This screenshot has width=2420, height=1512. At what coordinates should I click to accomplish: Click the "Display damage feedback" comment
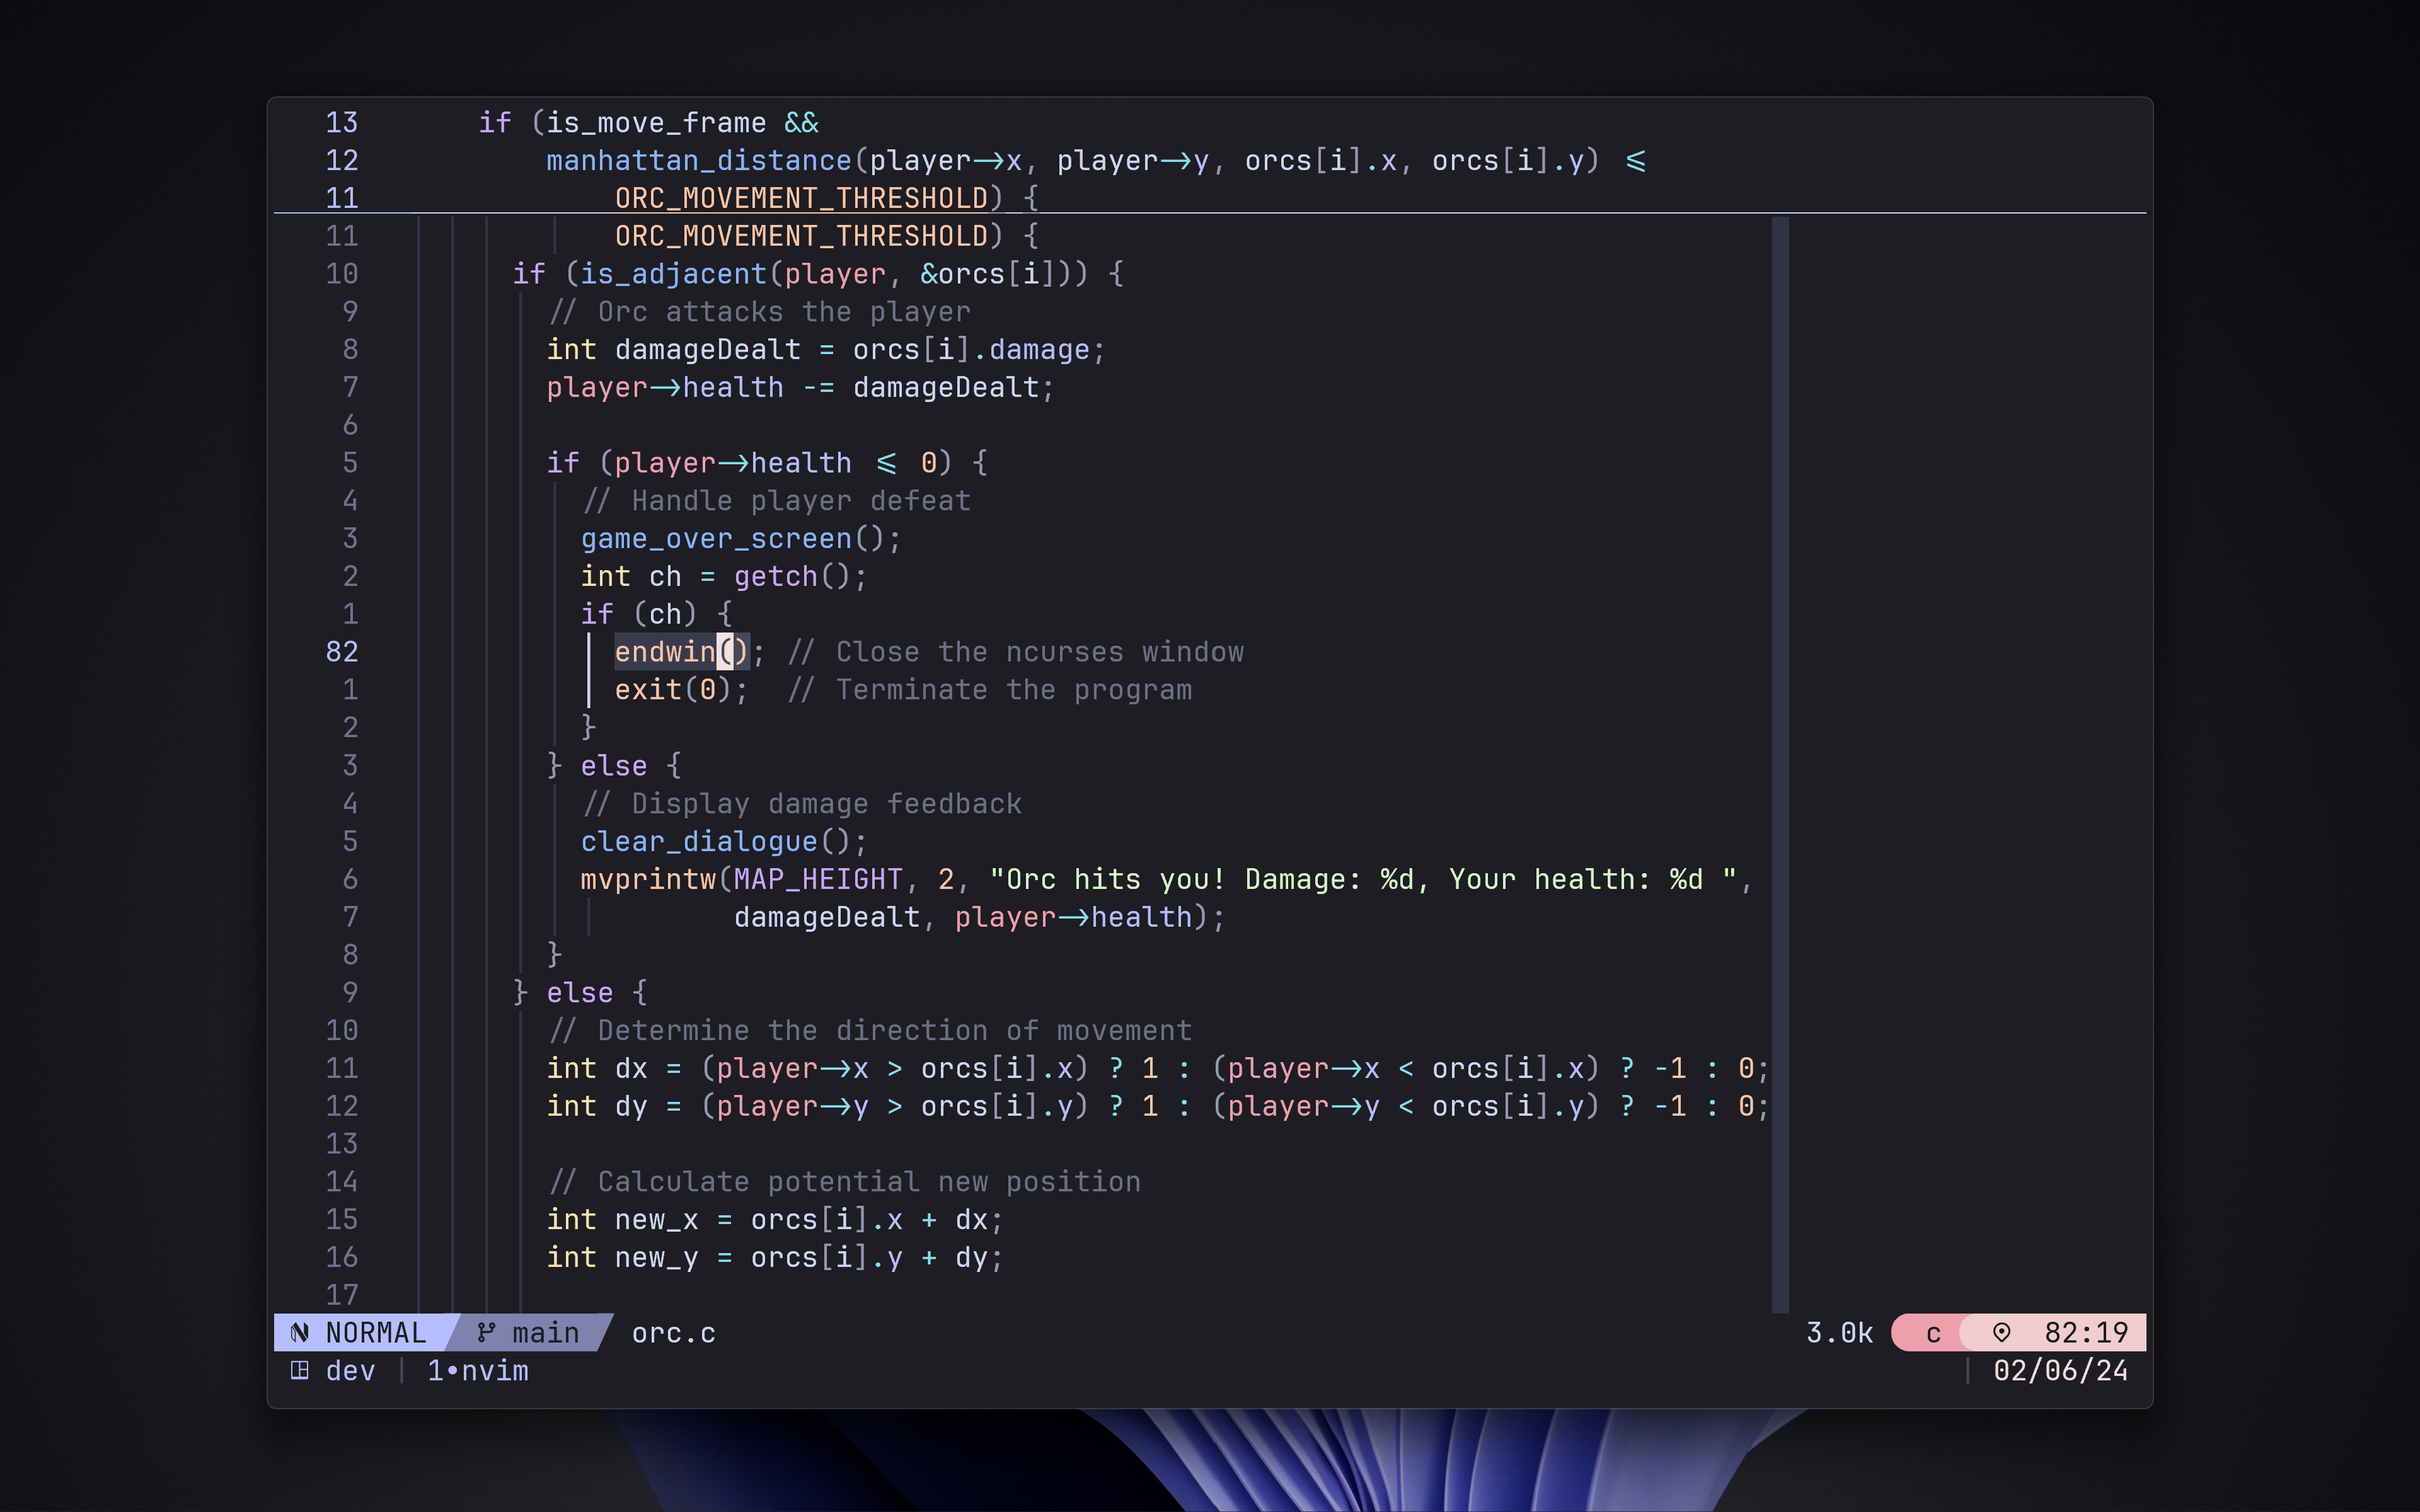(802, 804)
